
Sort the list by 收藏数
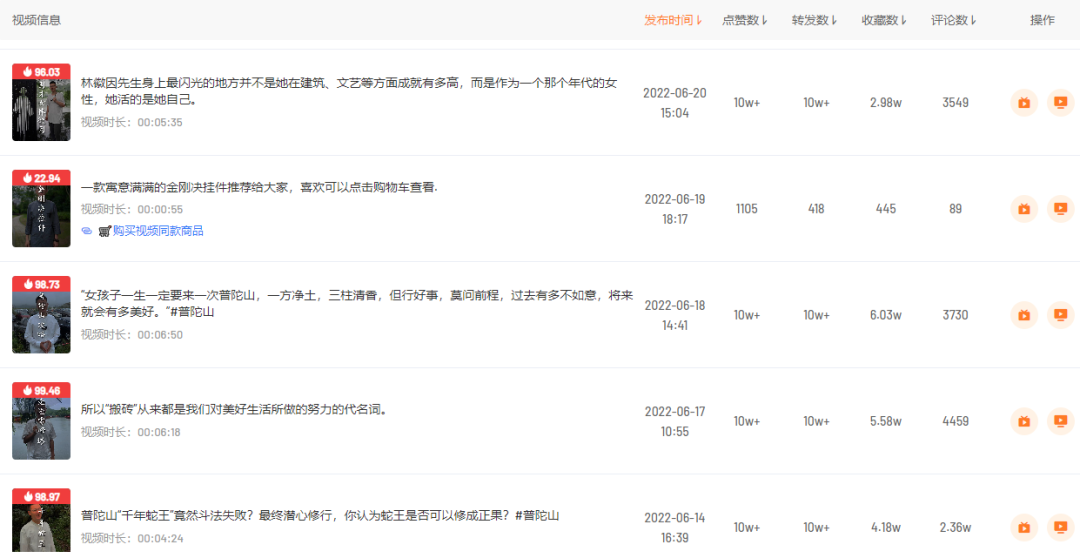tap(884, 20)
